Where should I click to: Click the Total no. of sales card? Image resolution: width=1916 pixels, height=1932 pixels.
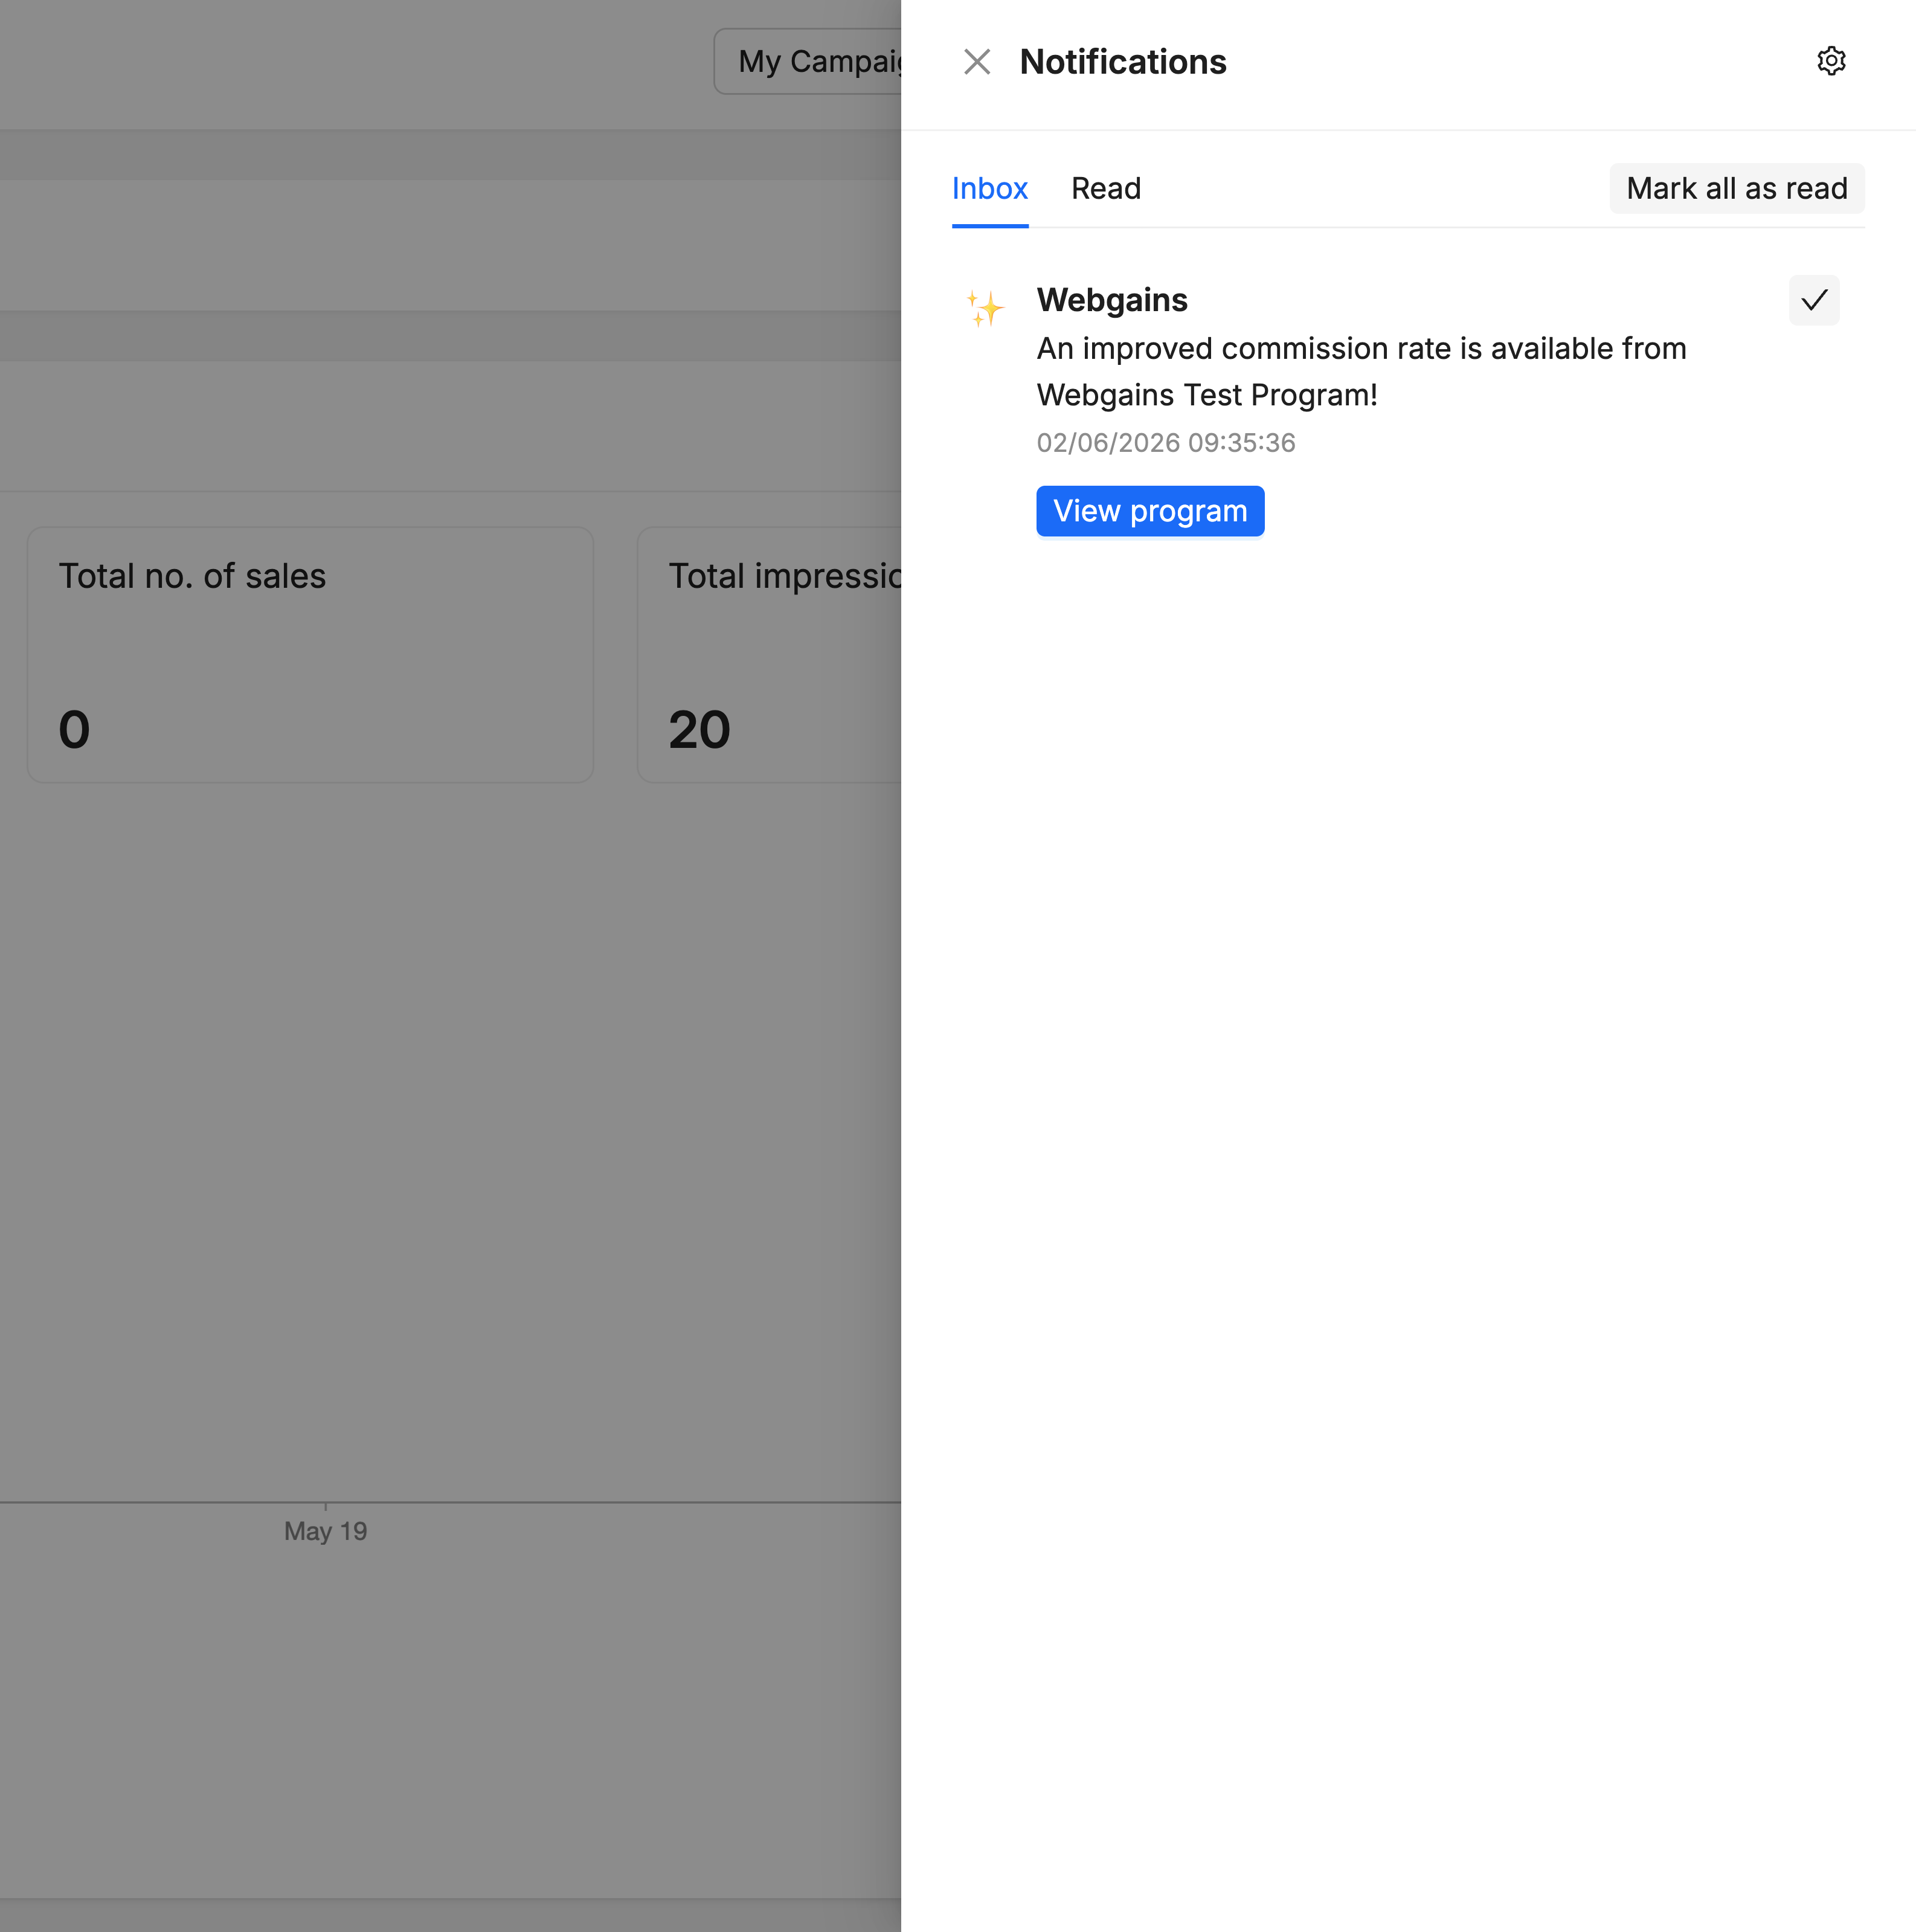(x=310, y=655)
